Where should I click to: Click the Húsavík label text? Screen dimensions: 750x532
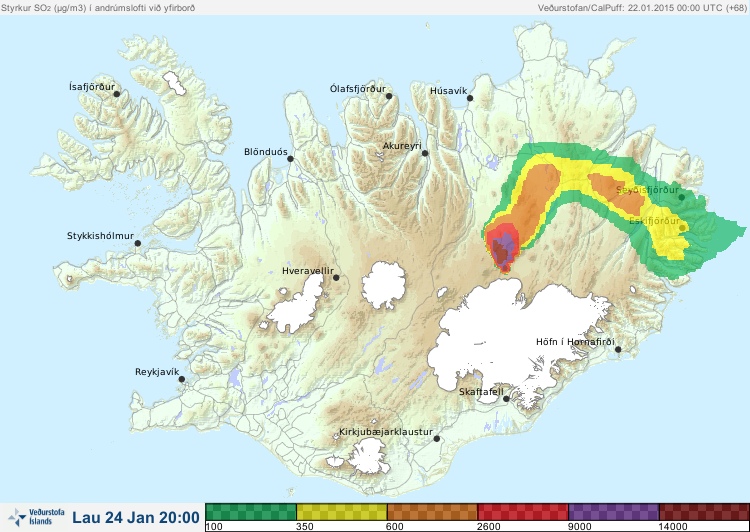click(x=449, y=91)
